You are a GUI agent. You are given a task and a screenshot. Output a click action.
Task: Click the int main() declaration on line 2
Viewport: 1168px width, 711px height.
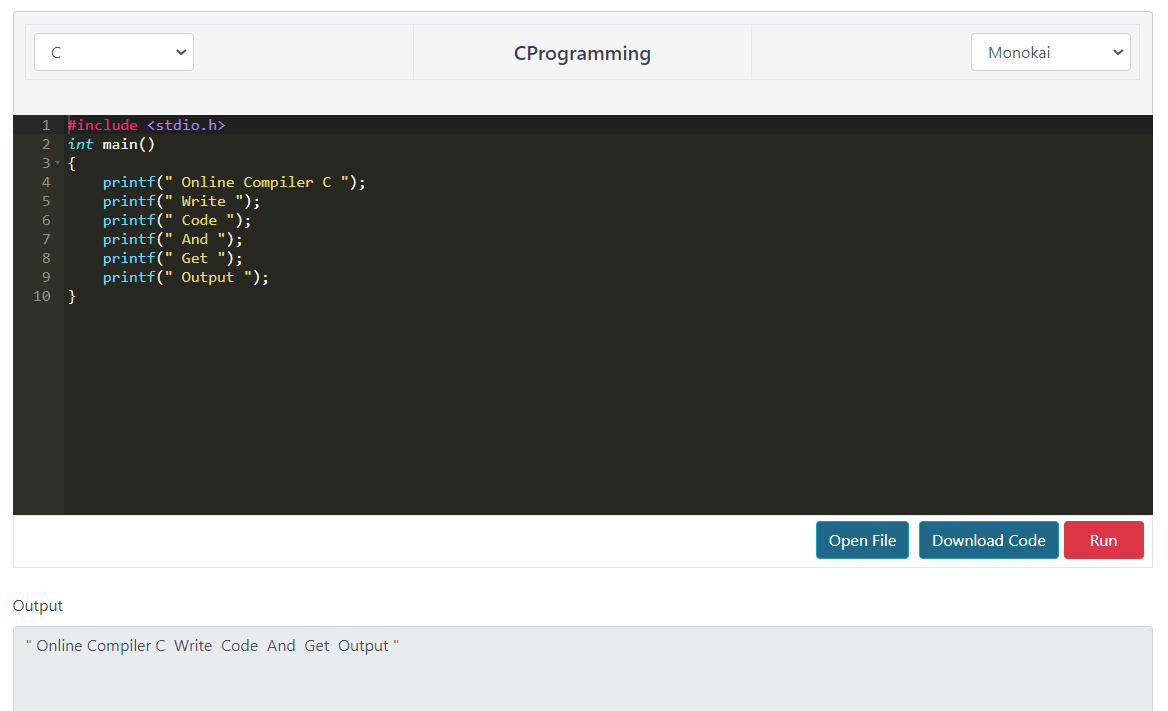(x=112, y=143)
